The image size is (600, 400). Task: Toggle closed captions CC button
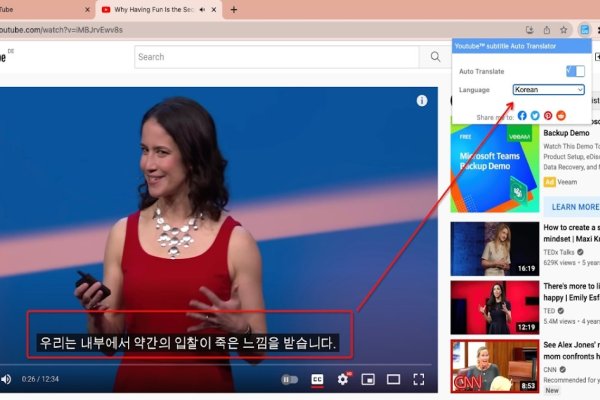point(317,379)
